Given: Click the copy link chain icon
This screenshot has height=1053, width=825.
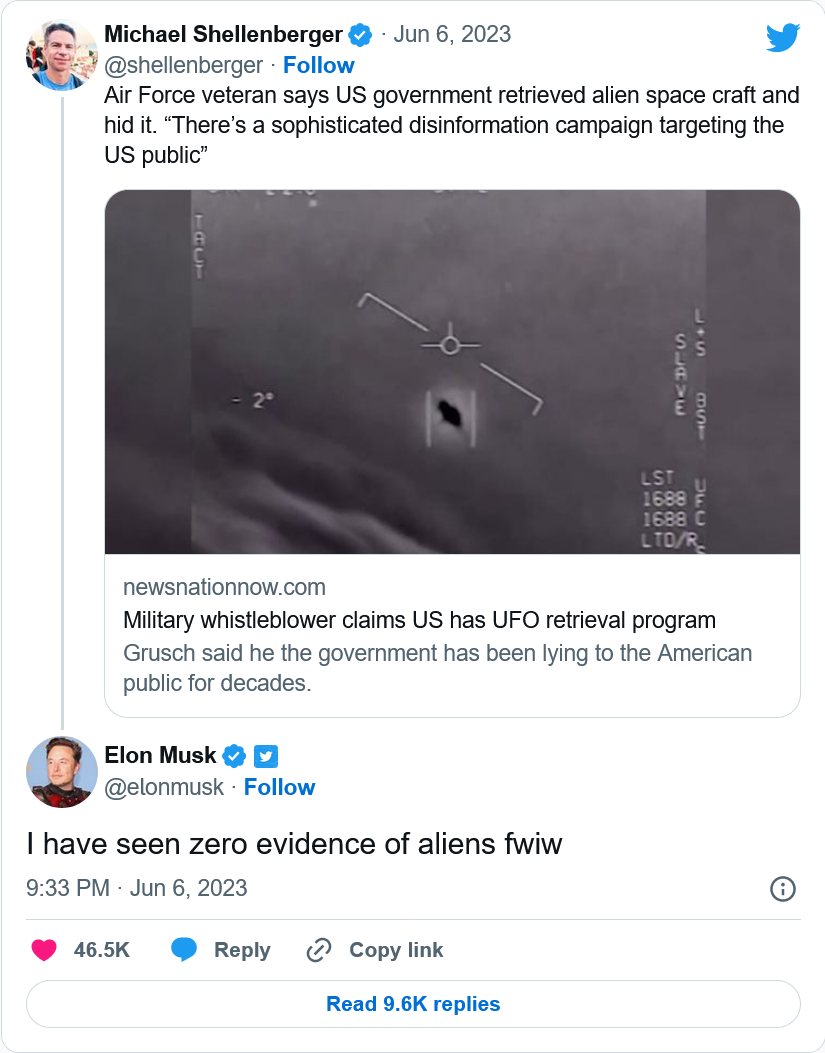Looking at the screenshot, I should [x=318, y=950].
